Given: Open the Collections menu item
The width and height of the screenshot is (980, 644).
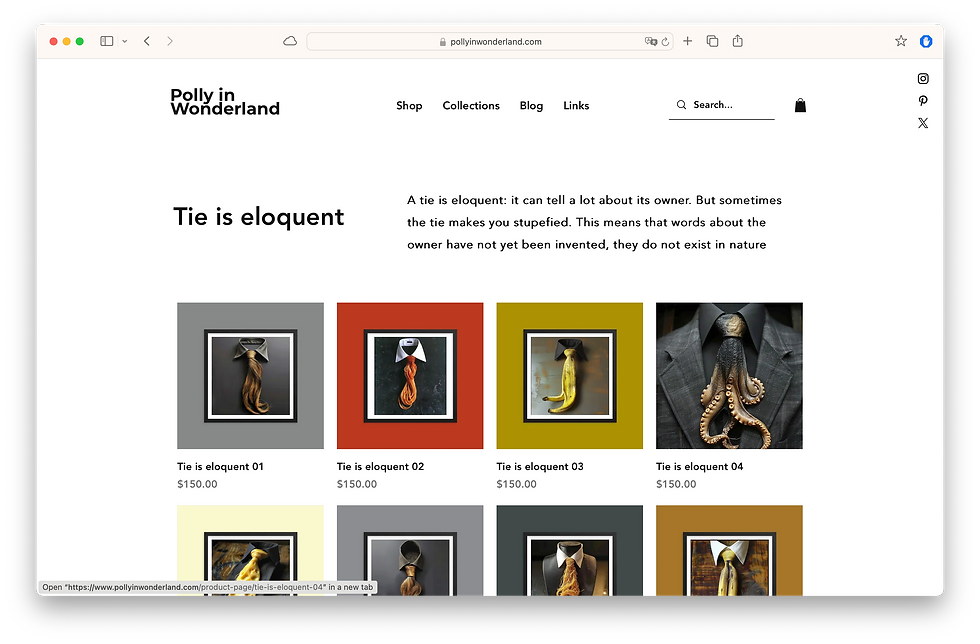Looking at the screenshot, I should pos(471,106).
